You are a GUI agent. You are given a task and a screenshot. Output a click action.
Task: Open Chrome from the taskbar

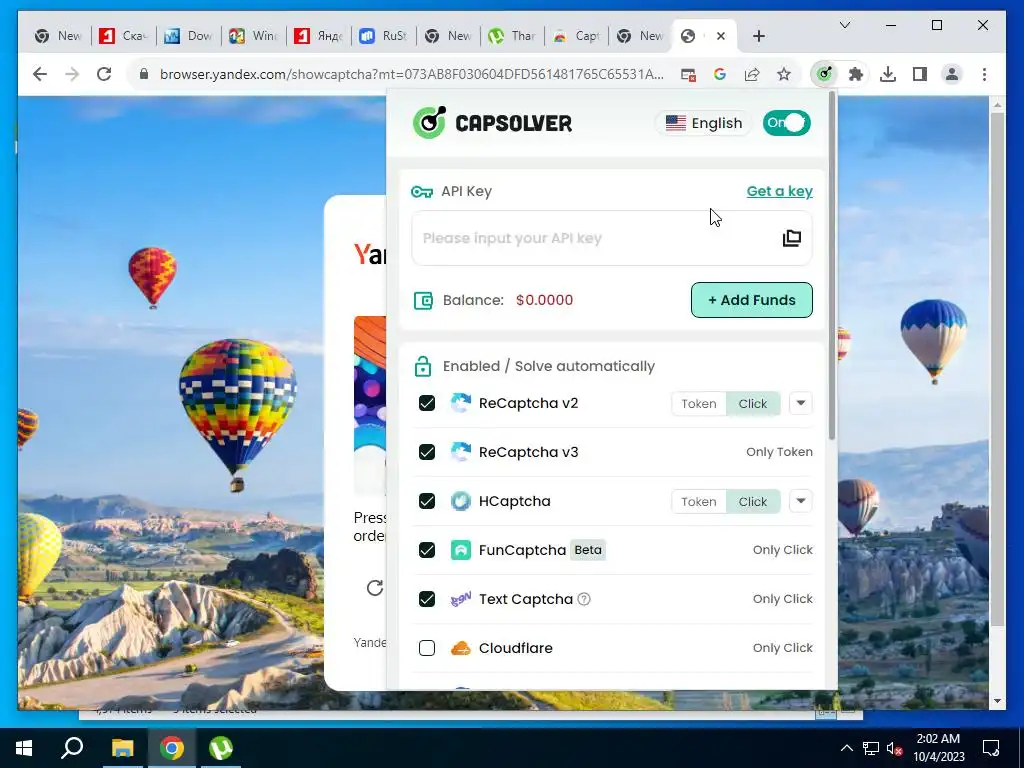click(172, 748)
